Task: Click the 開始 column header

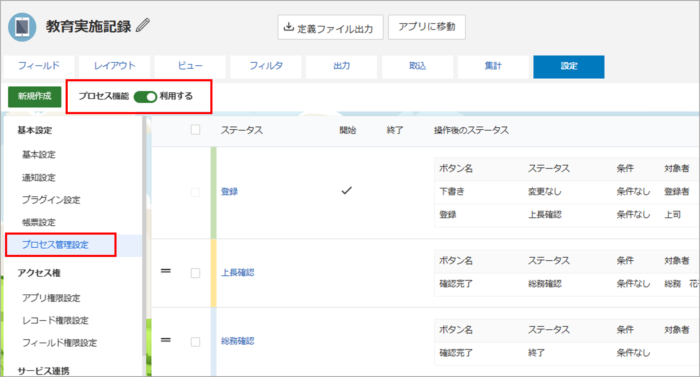Action: (x=348, y=130)
